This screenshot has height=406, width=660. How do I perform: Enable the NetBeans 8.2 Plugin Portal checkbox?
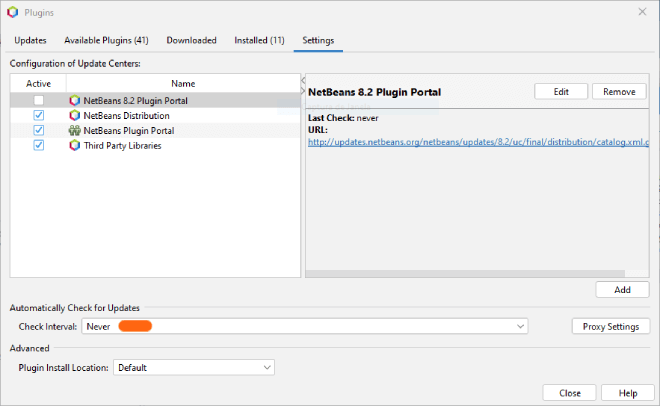tap(38, 100)
